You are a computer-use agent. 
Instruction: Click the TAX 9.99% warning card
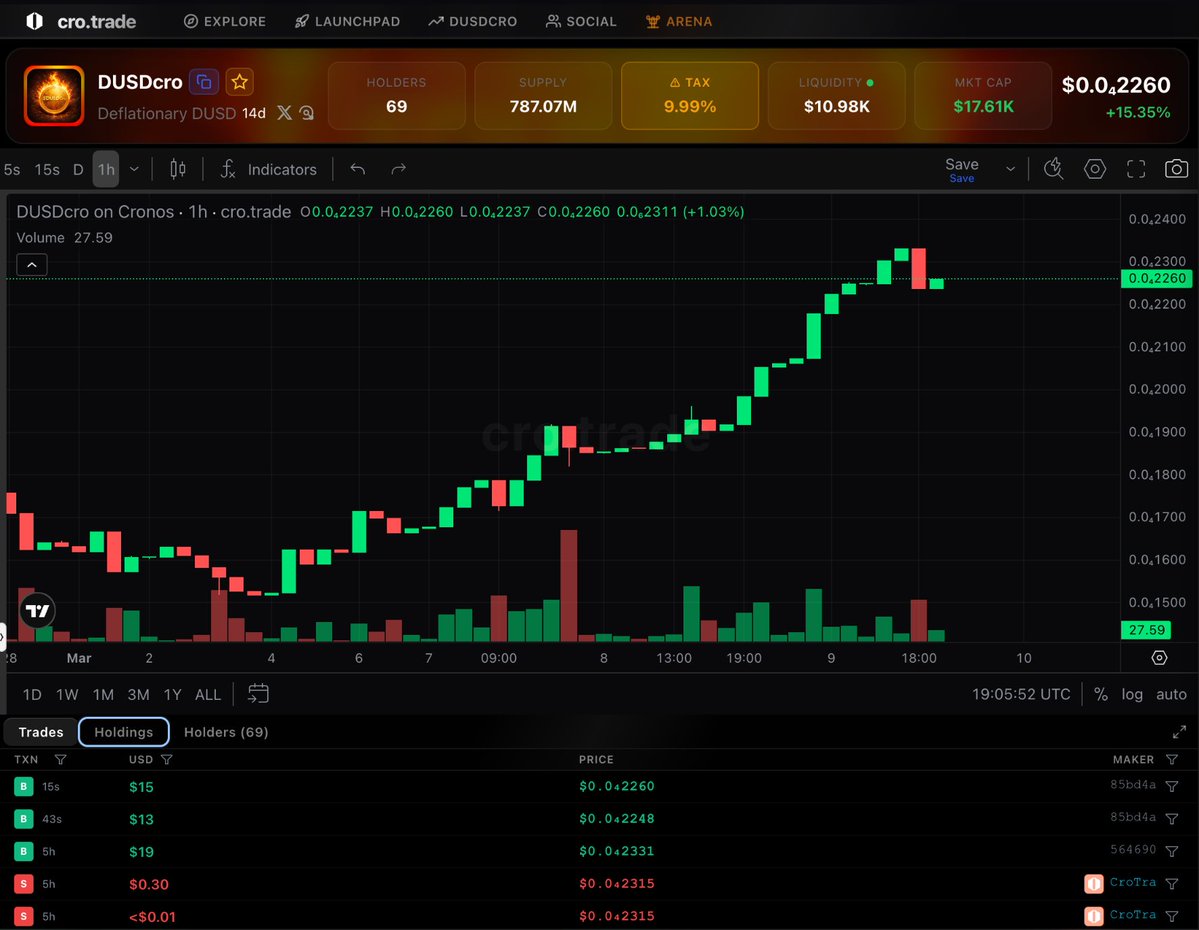[x=690, y=96]
